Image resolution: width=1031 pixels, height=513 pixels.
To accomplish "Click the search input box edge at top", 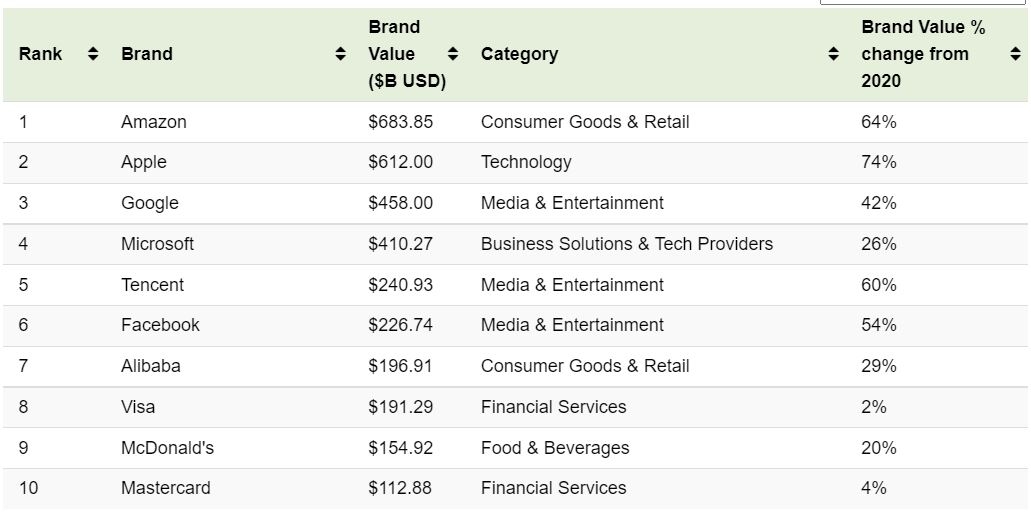I will pos(922,3).
